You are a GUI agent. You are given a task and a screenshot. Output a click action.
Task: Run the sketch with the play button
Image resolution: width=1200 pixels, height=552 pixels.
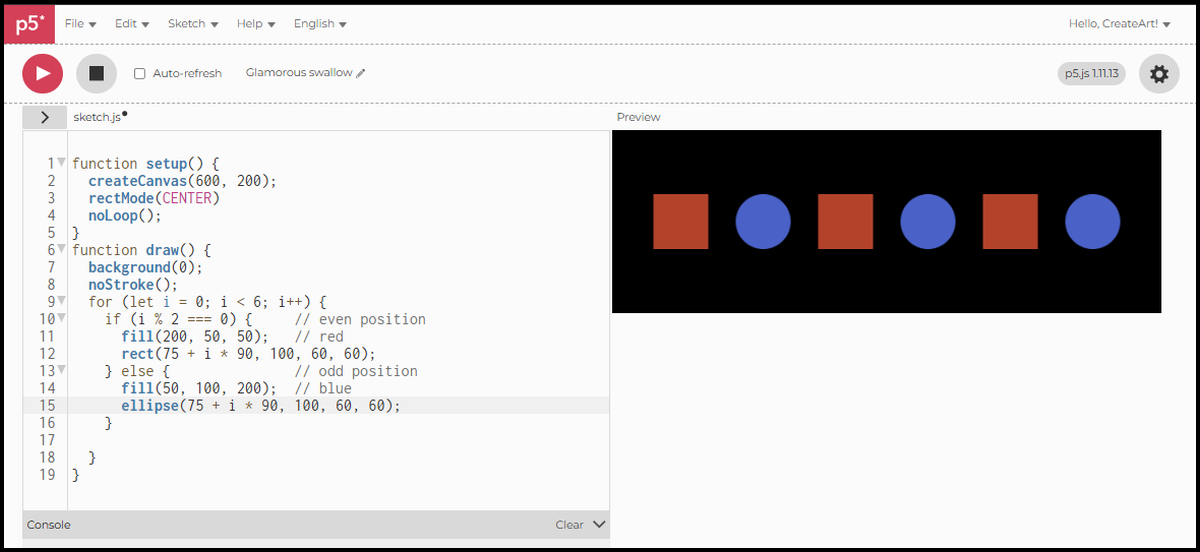coord(43,73)
